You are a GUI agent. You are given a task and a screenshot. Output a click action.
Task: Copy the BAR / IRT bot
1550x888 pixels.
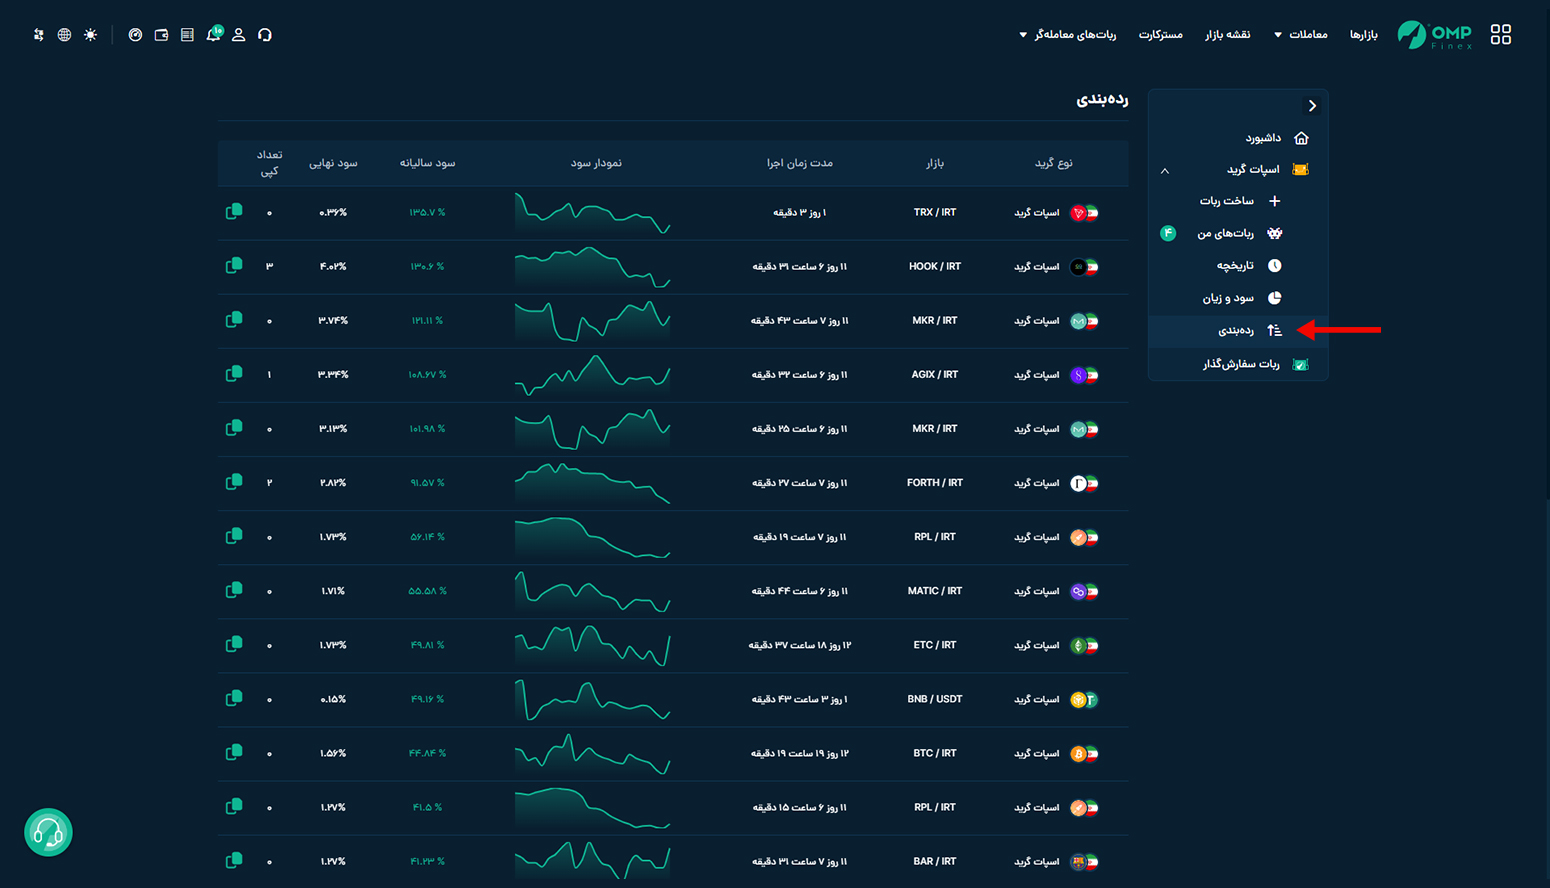click(234, 860)
